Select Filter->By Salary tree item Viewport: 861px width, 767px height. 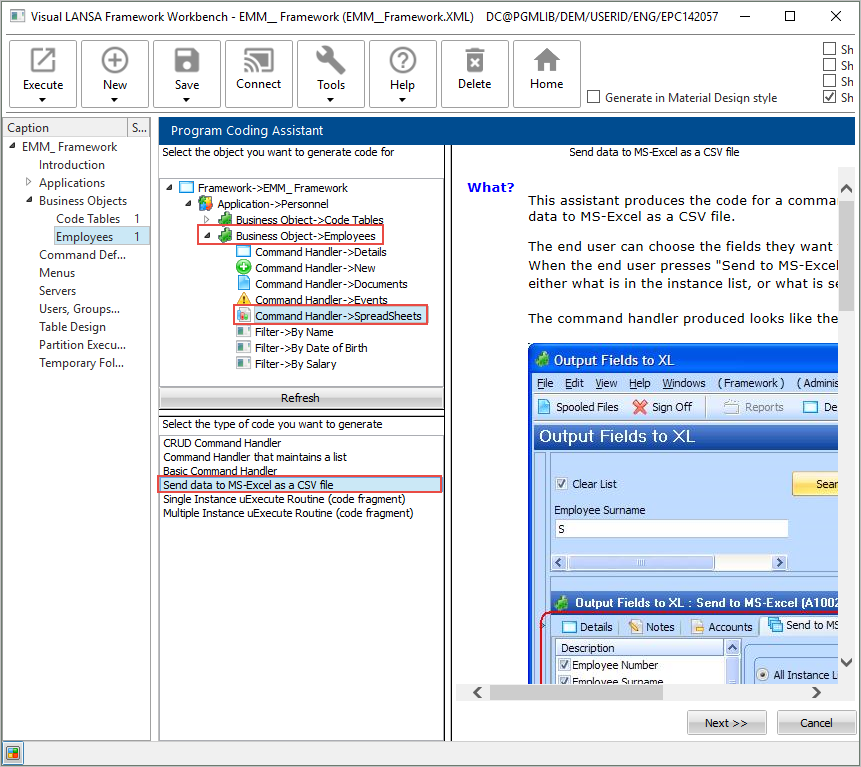(295, 364)
